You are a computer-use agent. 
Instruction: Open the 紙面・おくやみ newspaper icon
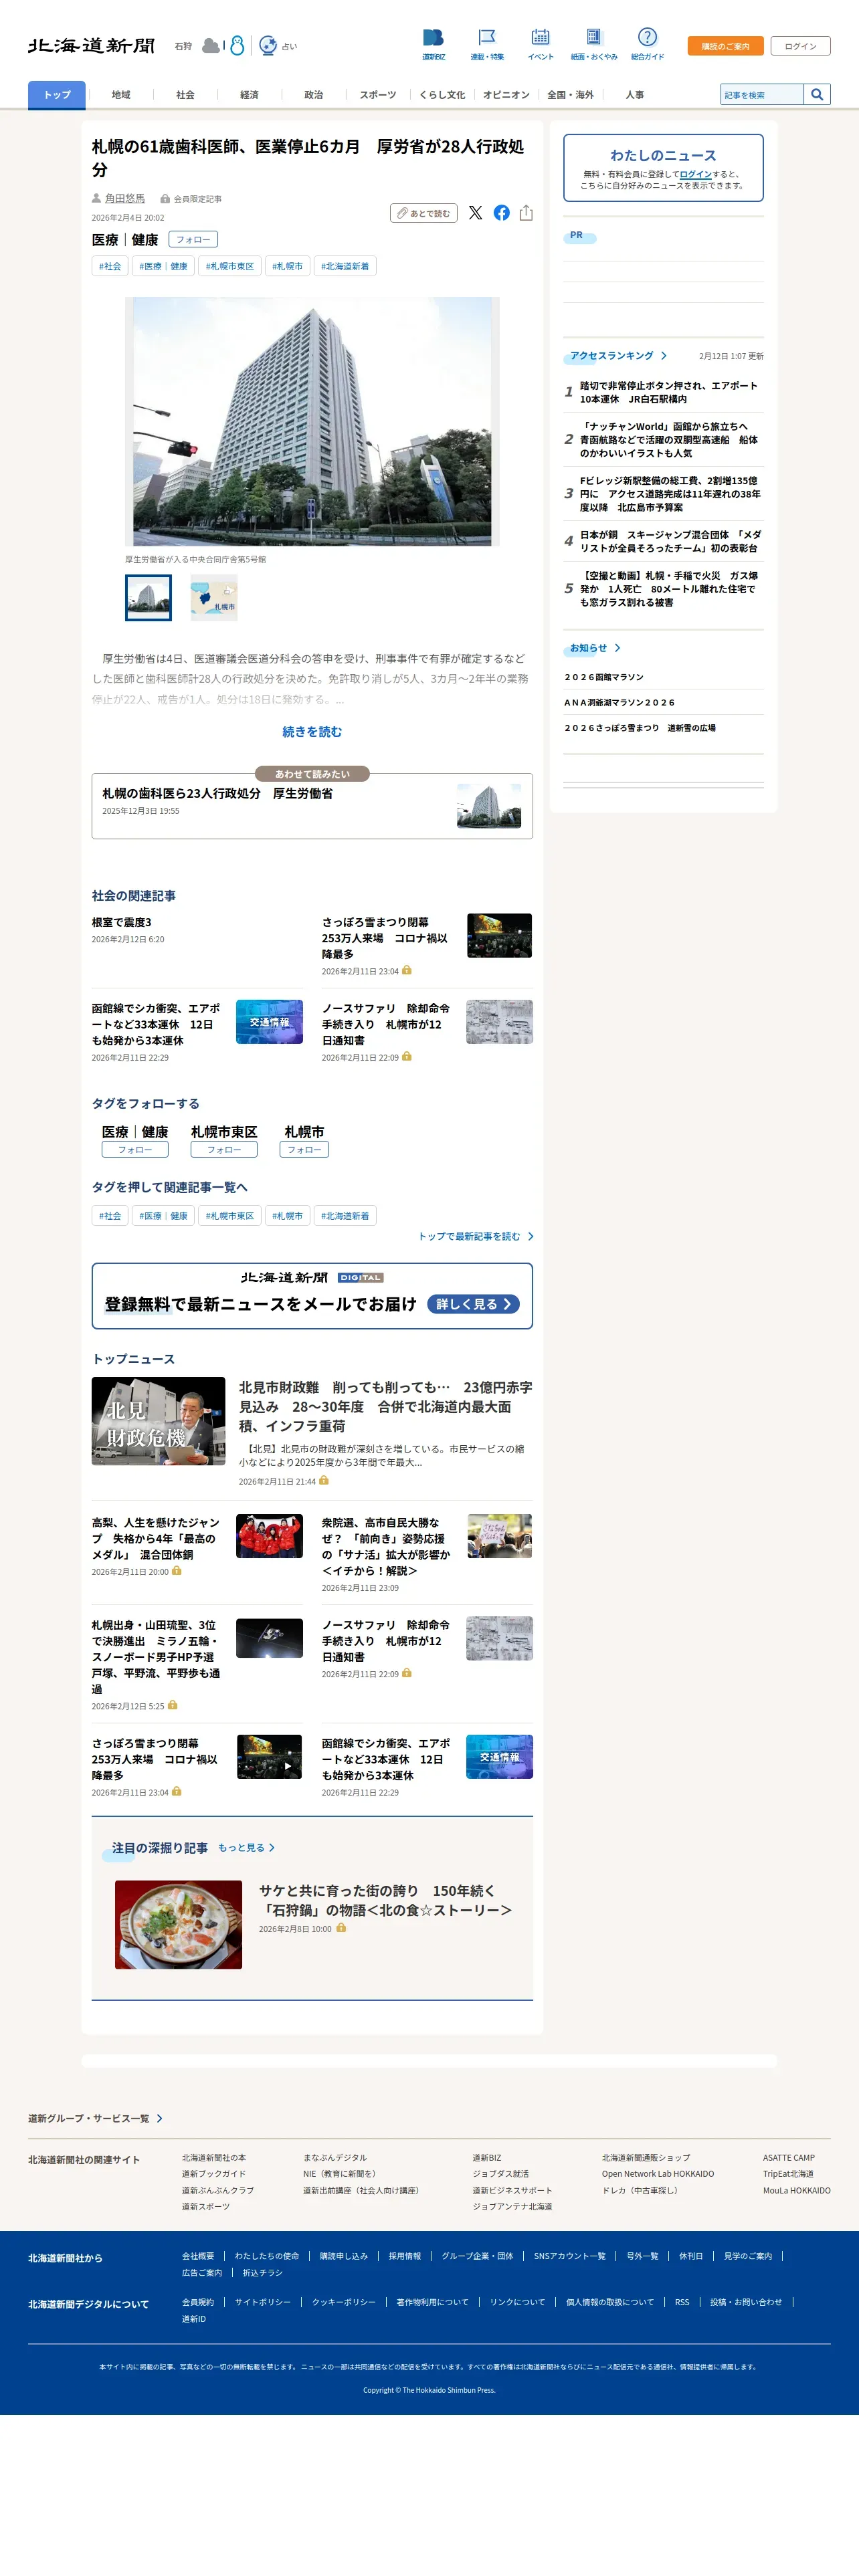594,38
